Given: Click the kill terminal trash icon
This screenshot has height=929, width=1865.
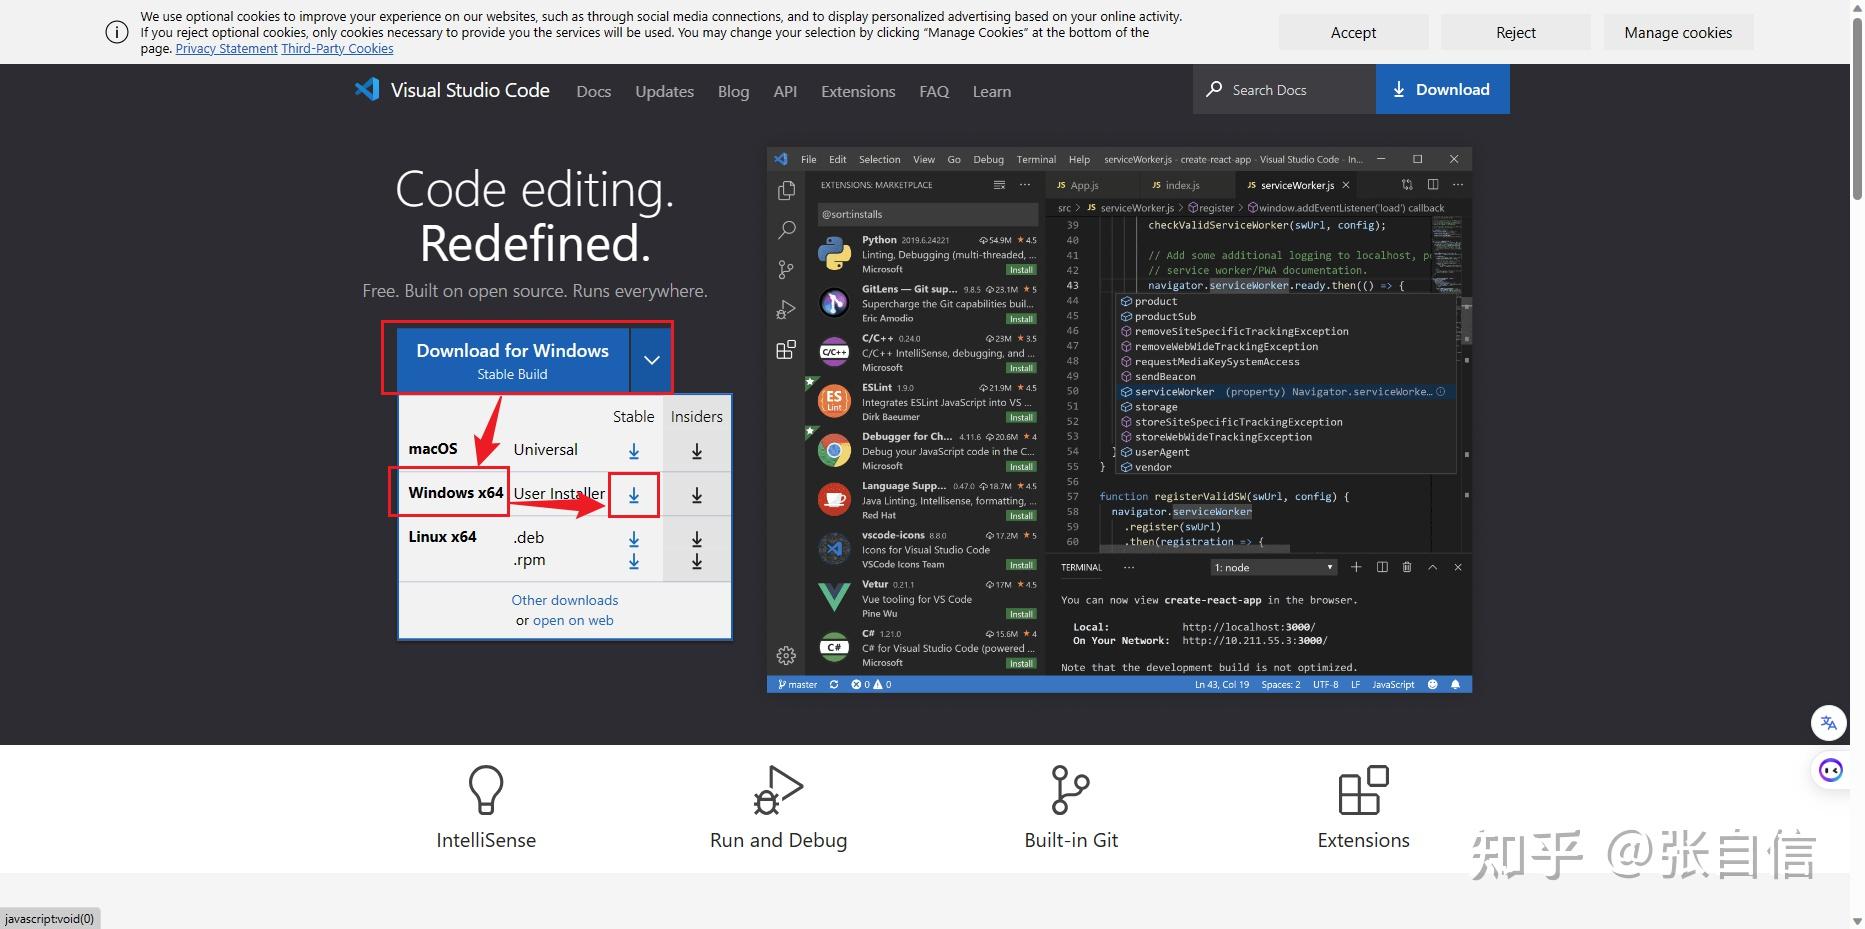Looking at the screenshot, I should point(1407,567).
